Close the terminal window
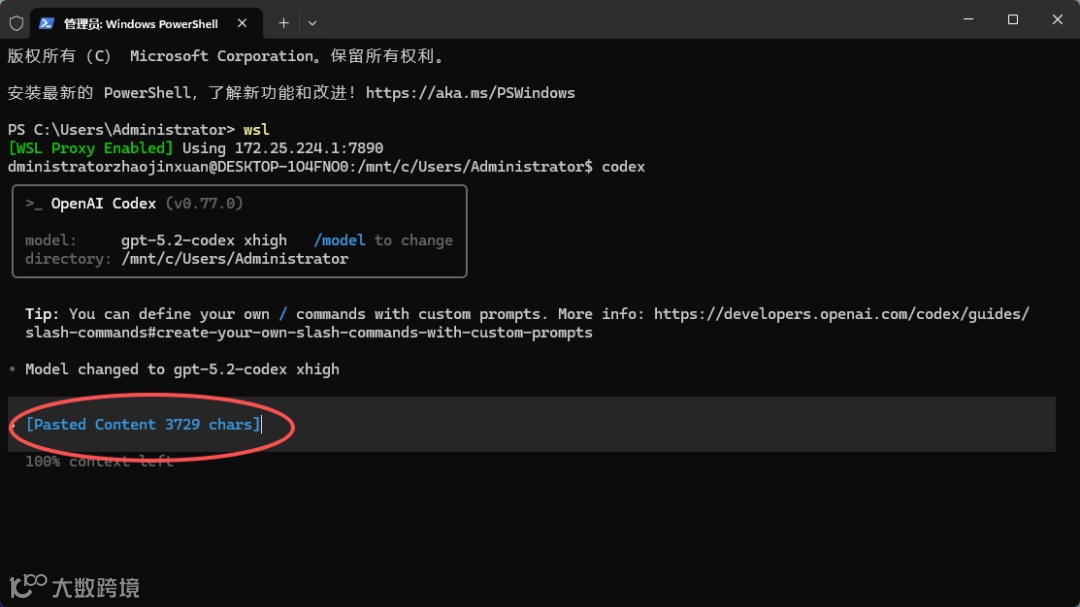 point(1057,19)
